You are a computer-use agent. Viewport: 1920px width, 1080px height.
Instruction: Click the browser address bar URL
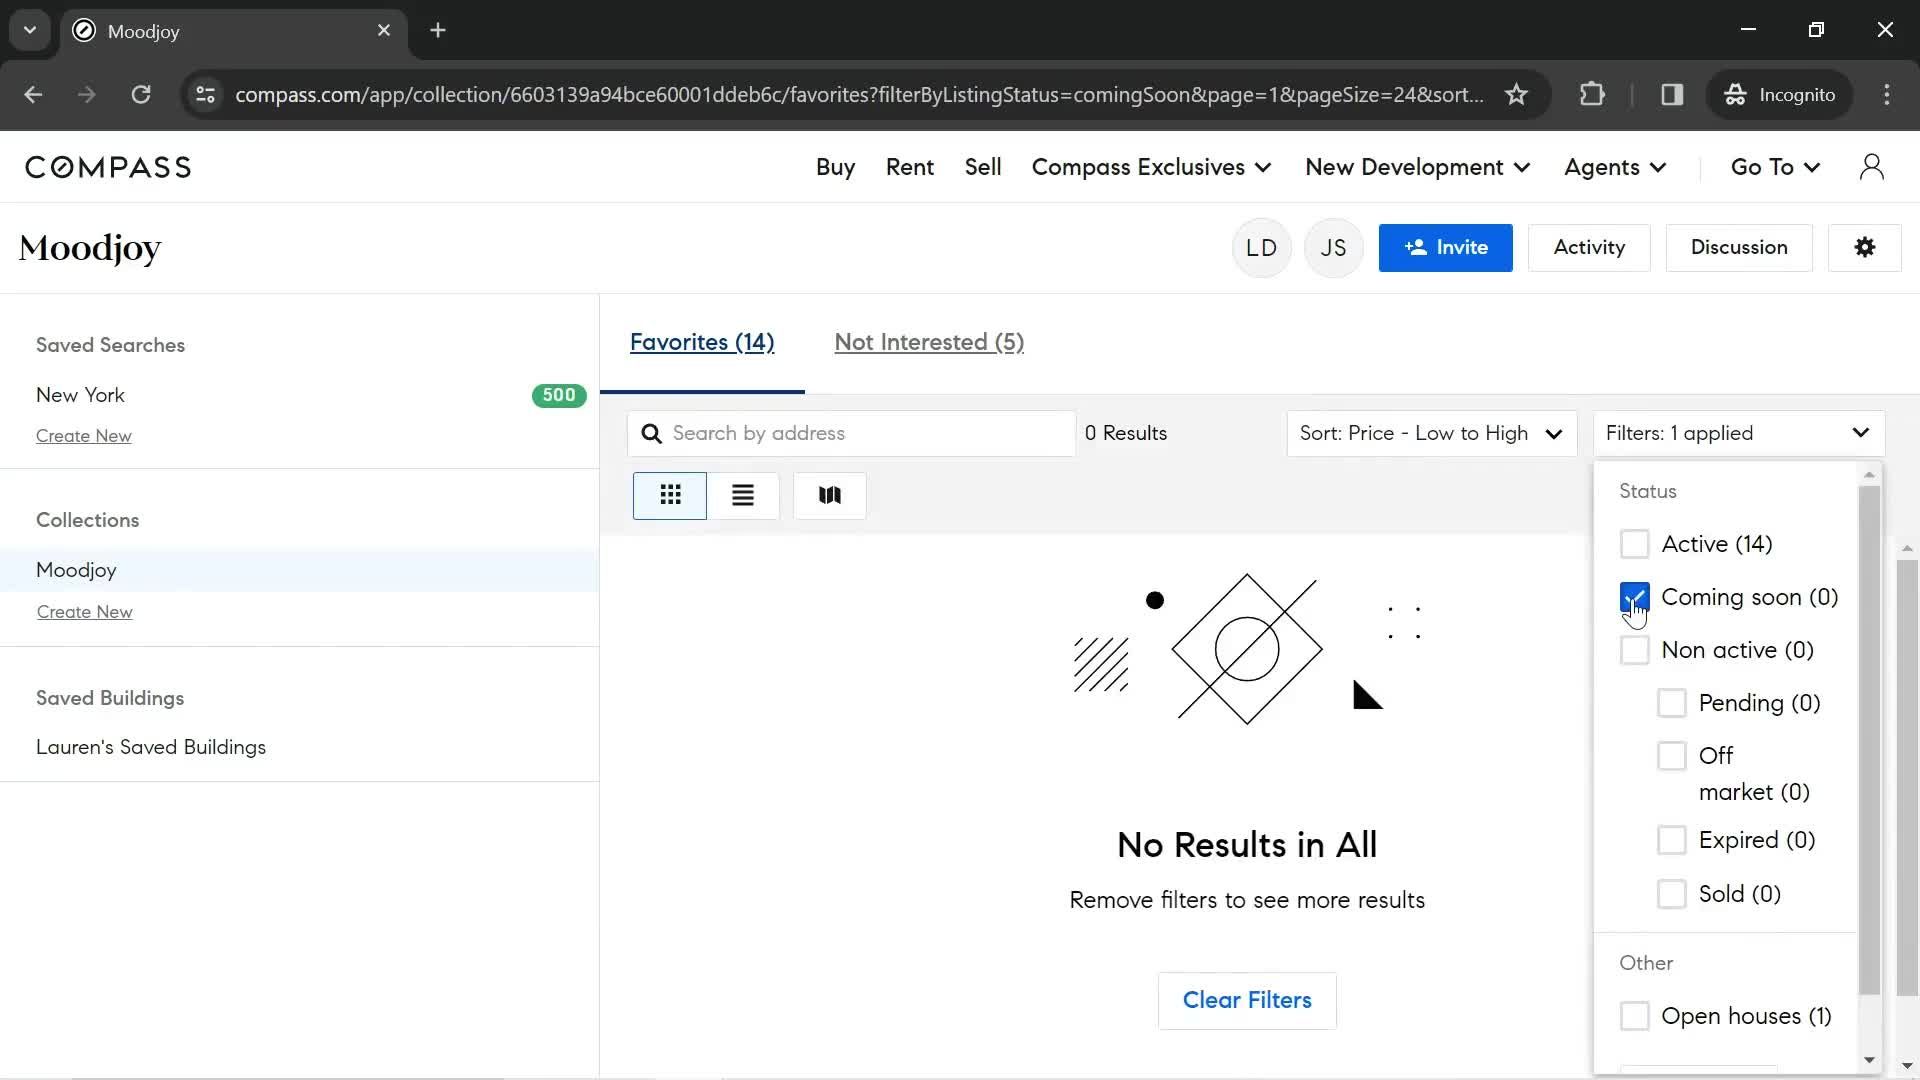pos(859,95)
